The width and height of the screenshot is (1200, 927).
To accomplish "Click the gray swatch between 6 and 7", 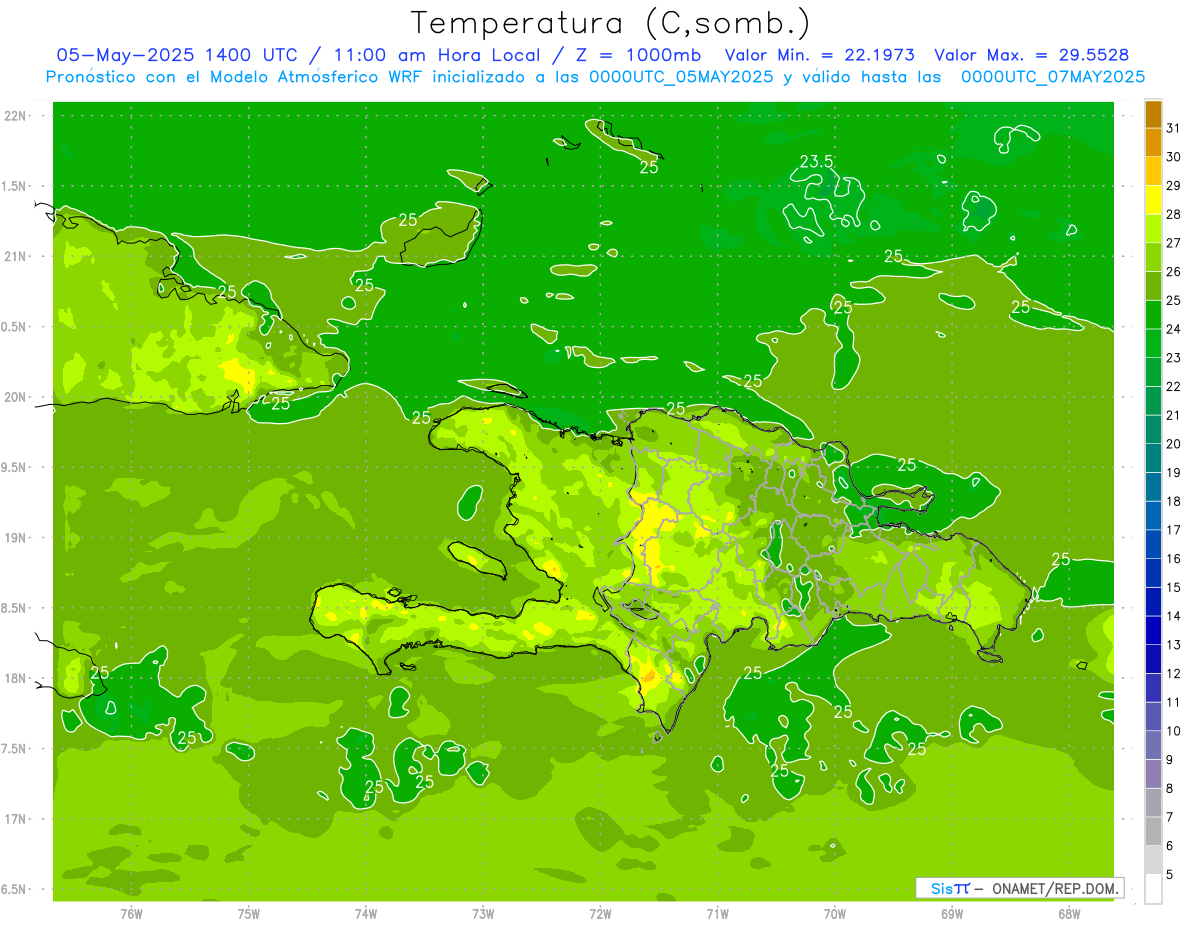I will pyautogui.click(x=1153, y=831).
